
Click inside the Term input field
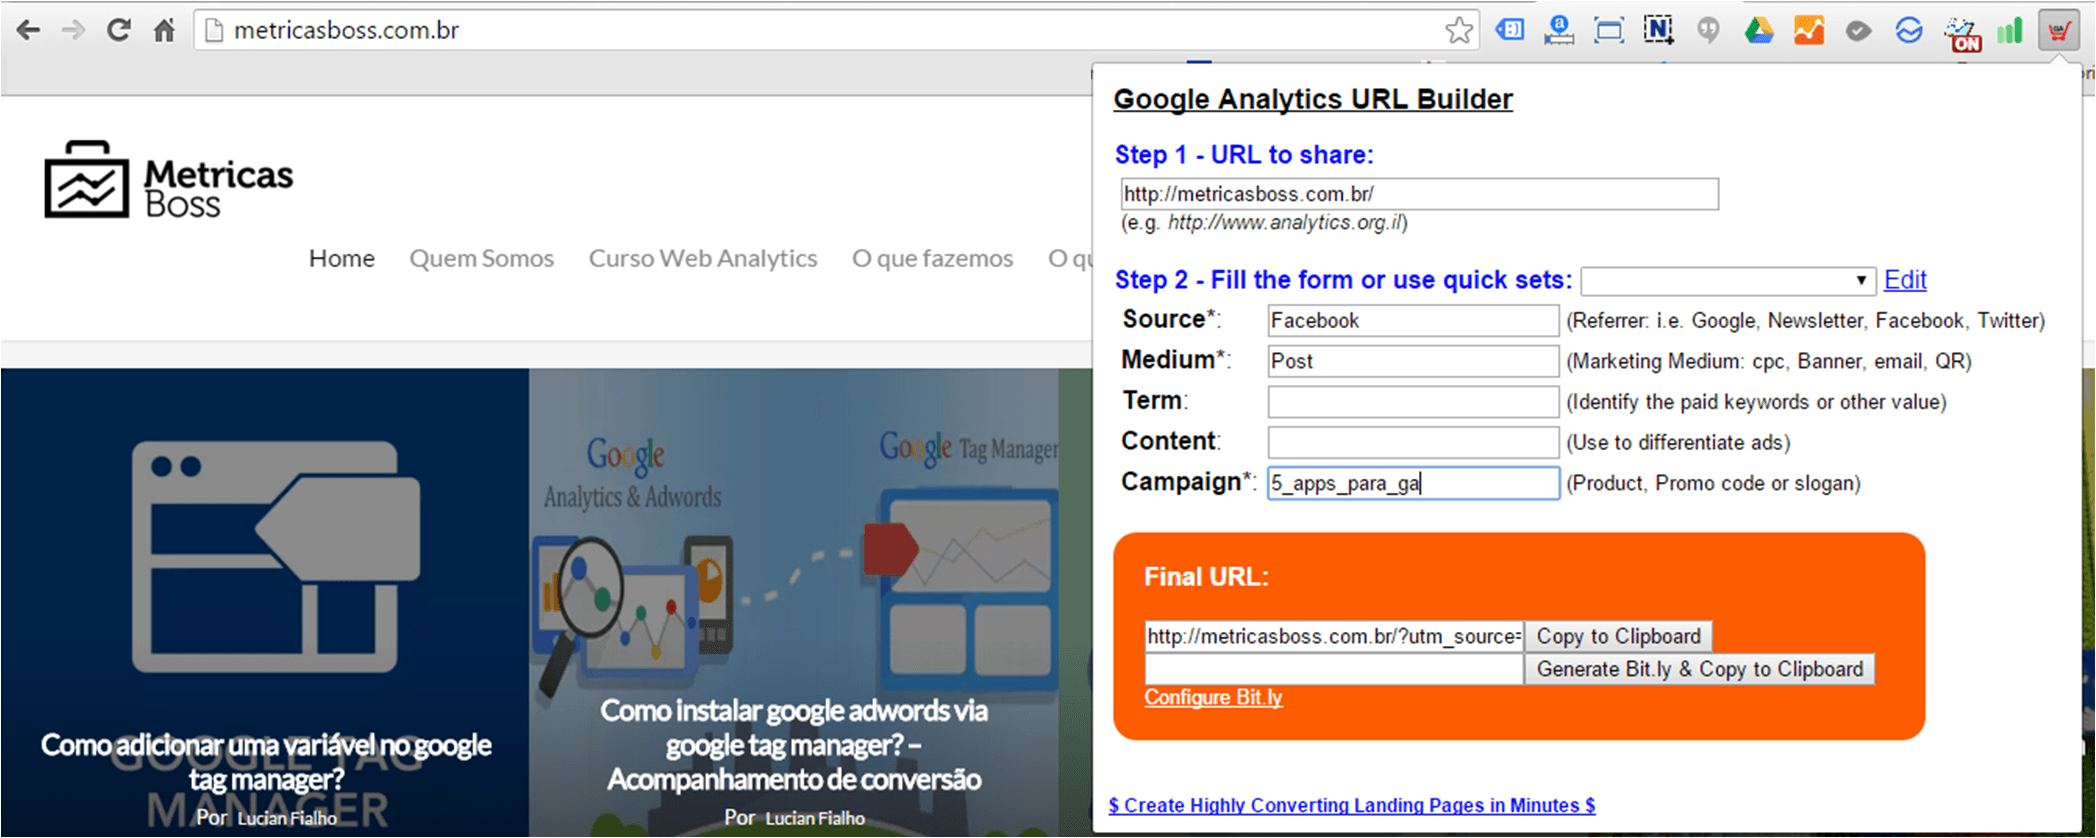click(1412, 401)
